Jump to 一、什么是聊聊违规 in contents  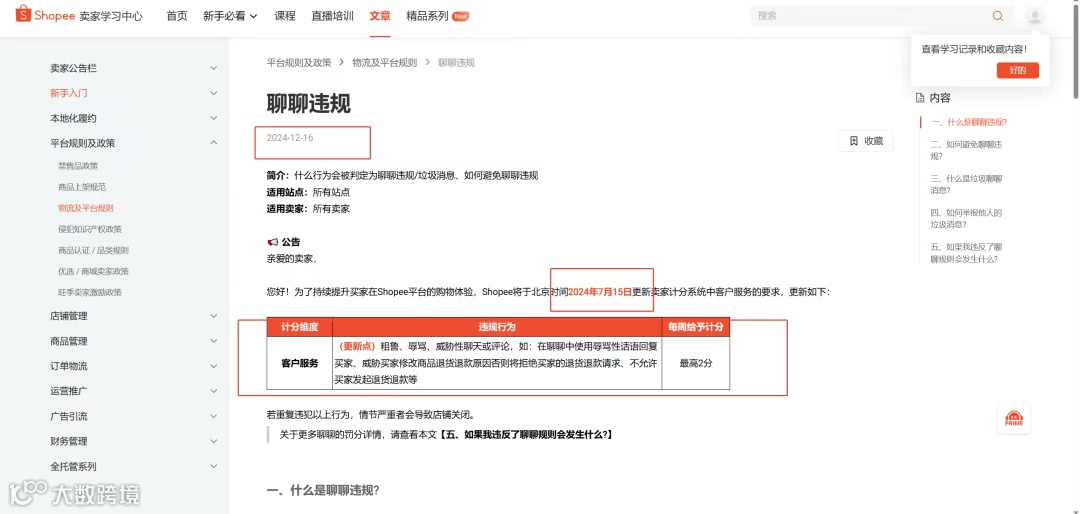tap(969, 122)
